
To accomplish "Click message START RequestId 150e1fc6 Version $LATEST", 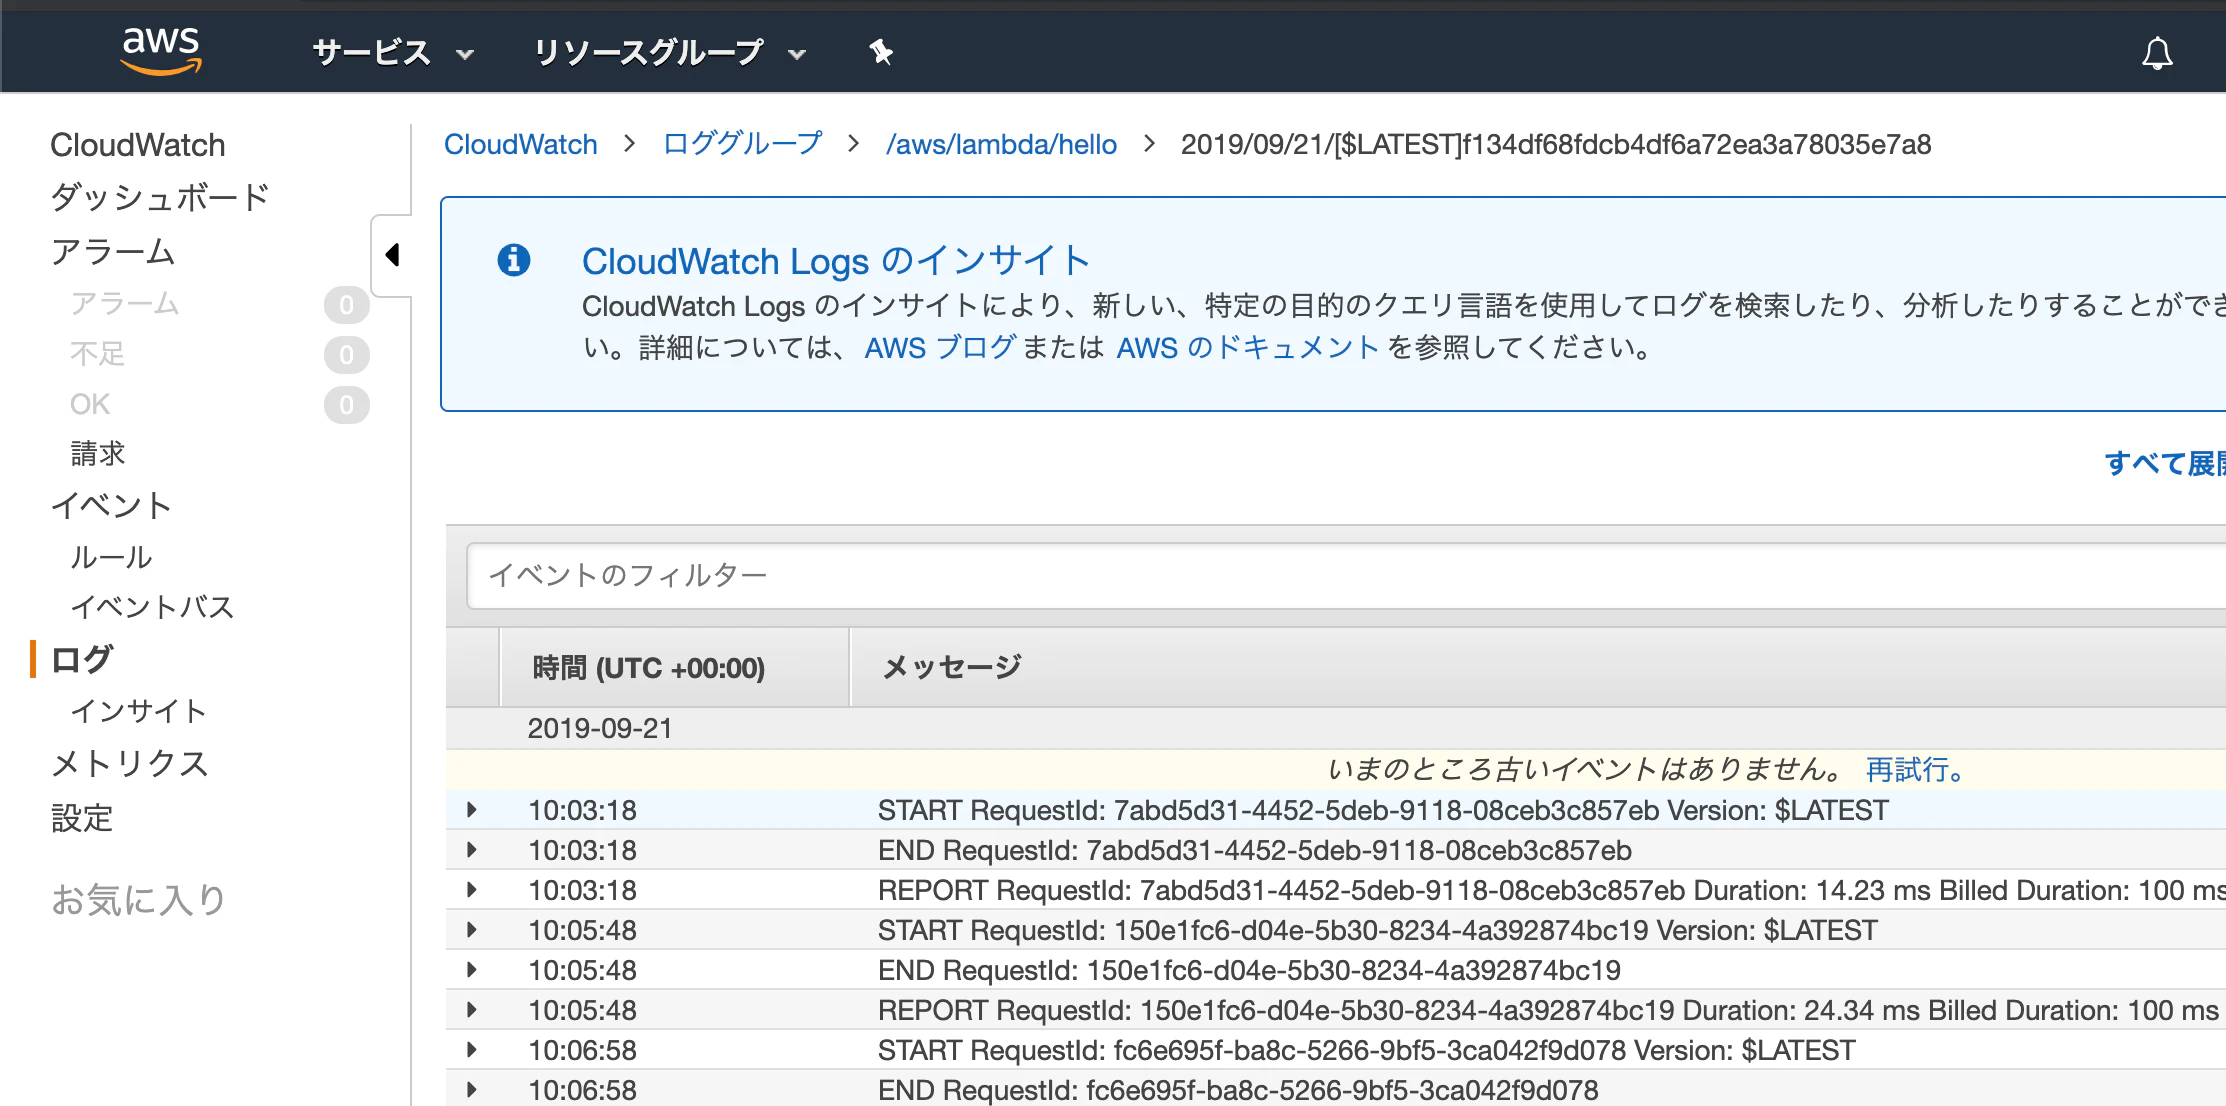I will click(1378, 930).
